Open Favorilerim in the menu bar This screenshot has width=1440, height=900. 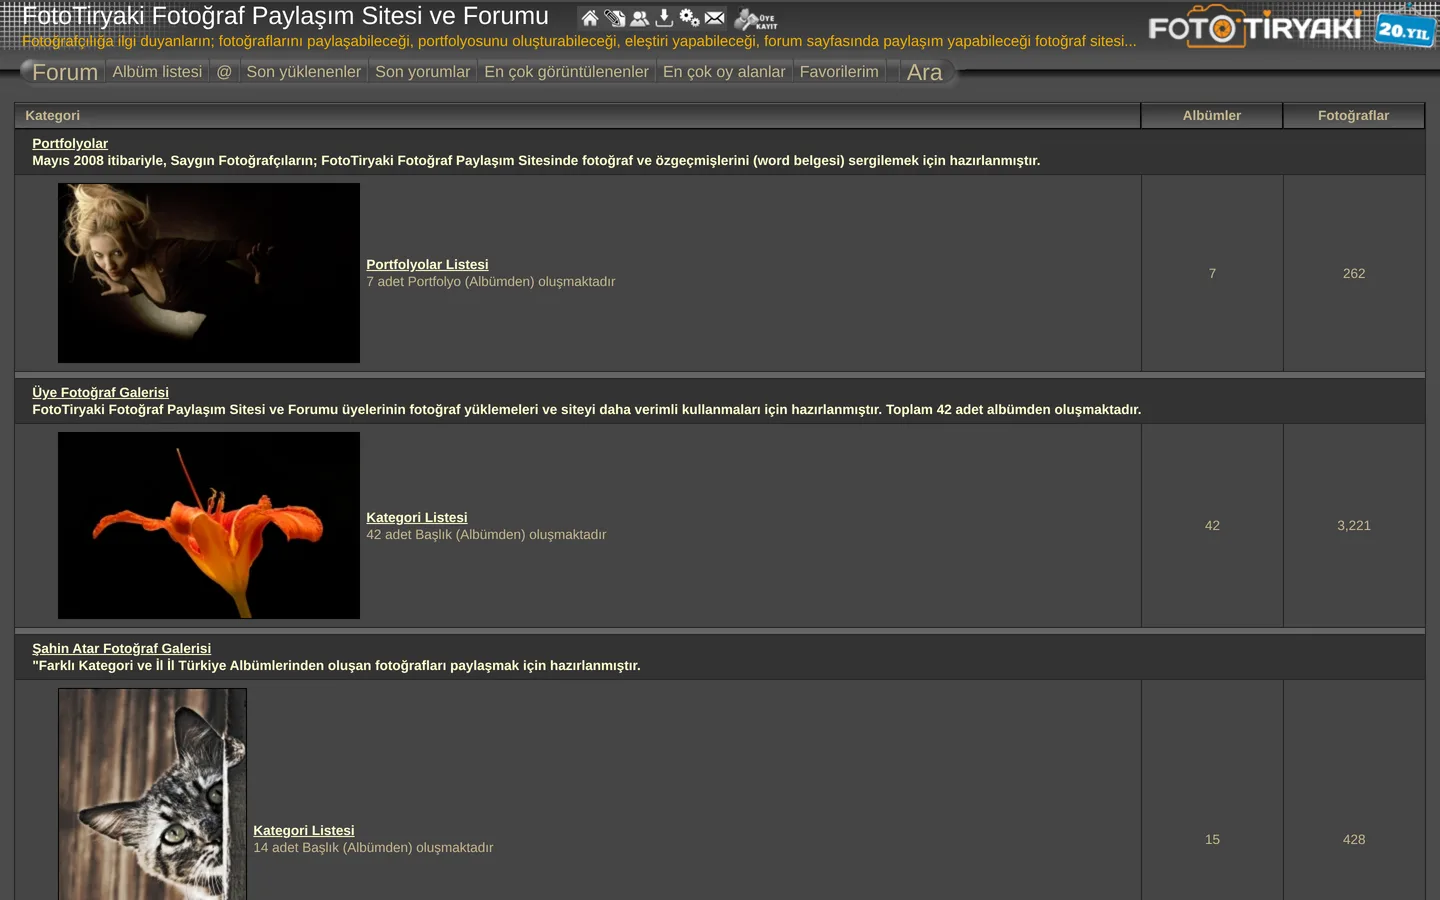(839, 72)
